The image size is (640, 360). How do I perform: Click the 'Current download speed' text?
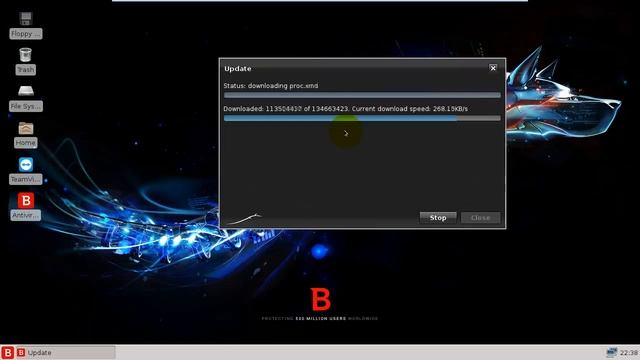tap(410, 109)
